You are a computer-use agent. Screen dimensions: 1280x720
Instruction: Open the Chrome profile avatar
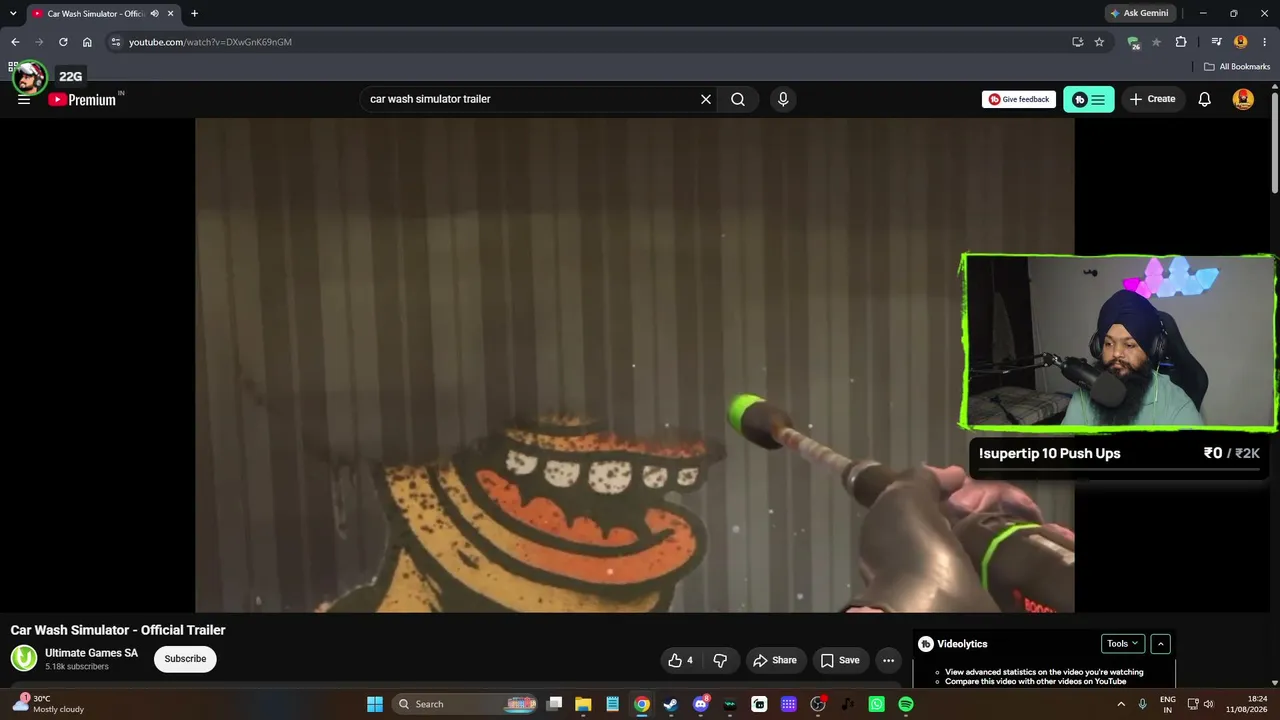pyautogui.click(x=1241, y=42)
